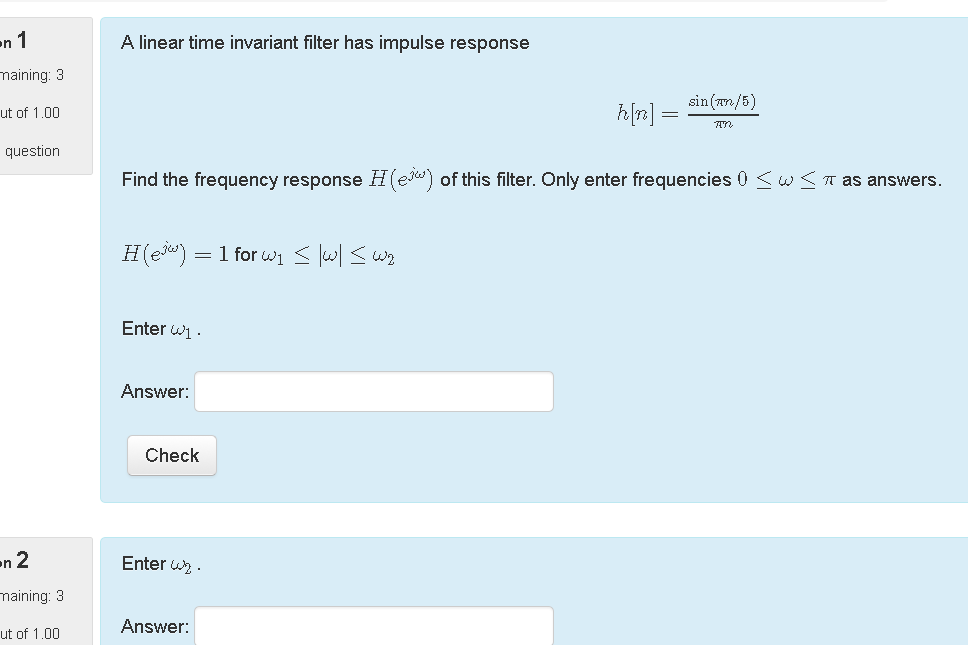Screen dimensions: 968x645
Task: Select the Answer box below 'Enter ω1'
Action: tap(373, 391)
